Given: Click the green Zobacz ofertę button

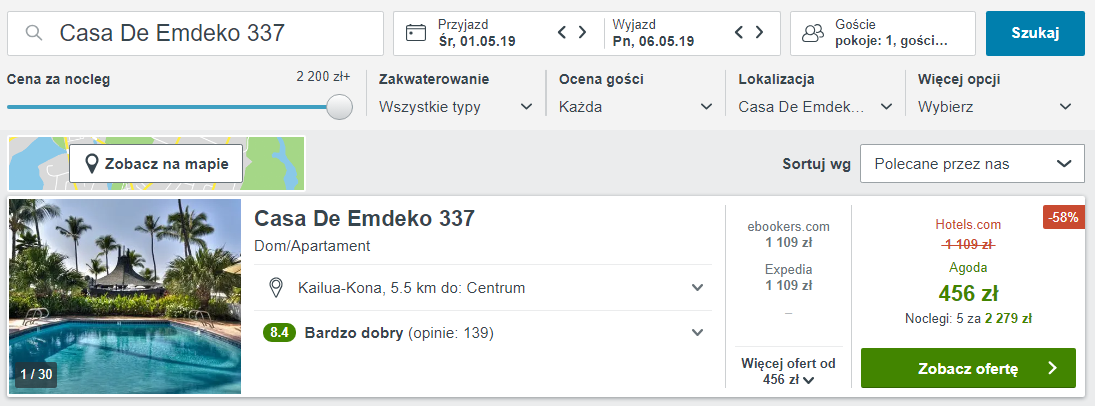Looking at the screenshot, I should pyautogui.click(x=967, y=368).
